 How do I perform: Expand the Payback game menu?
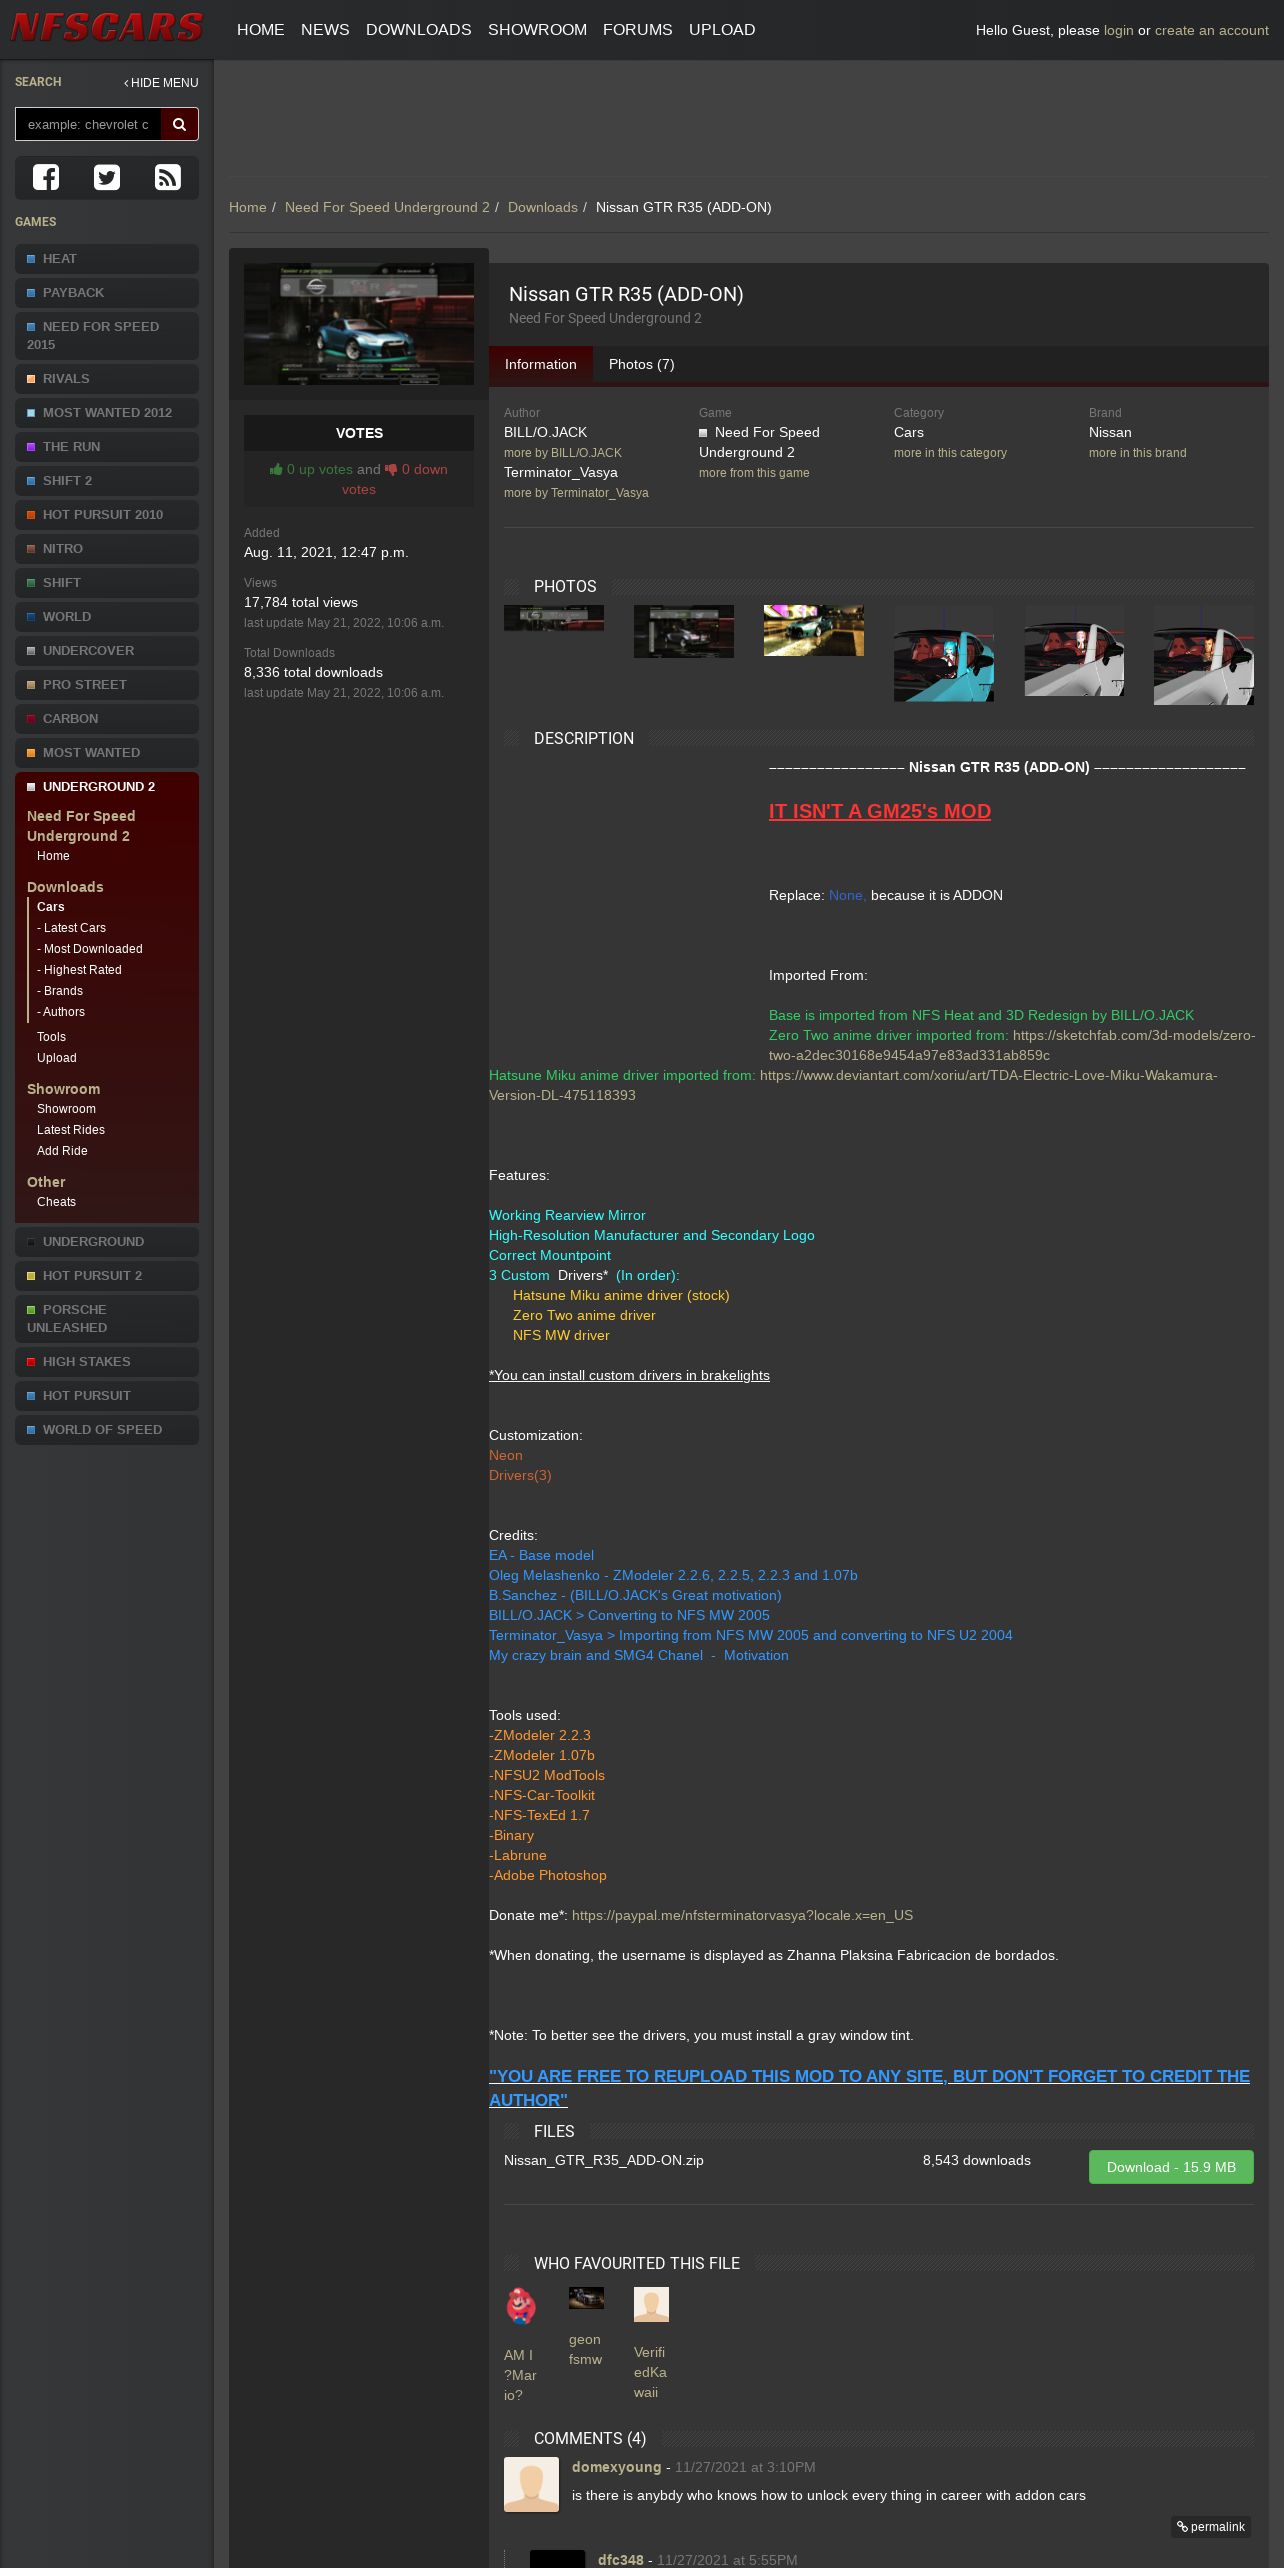(x=107, y=293)
